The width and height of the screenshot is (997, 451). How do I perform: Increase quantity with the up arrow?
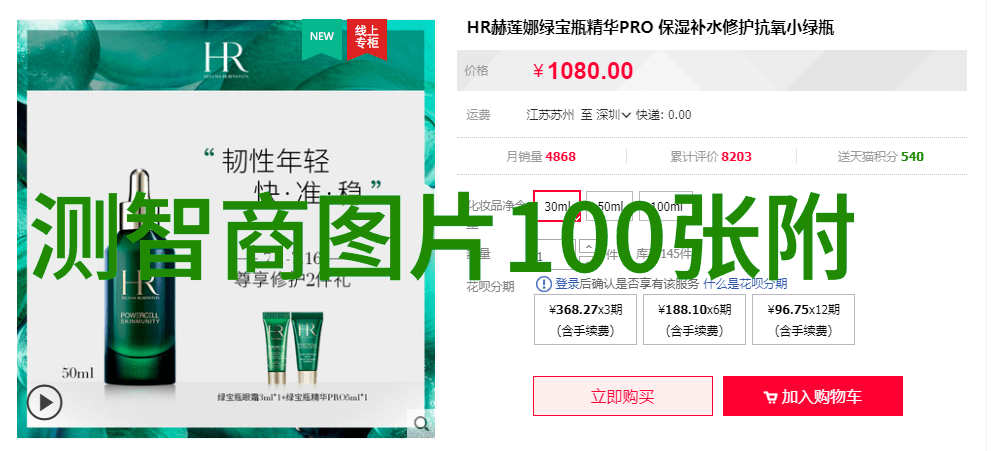(x=589, y=247)
